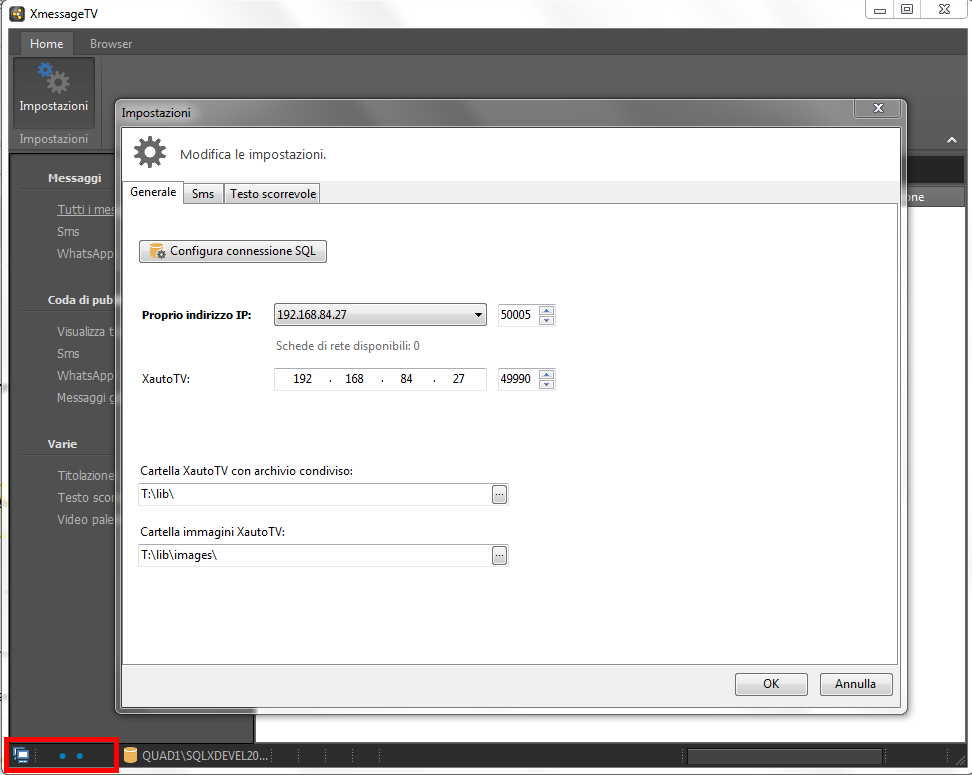The height and width of the screenshot is (775, 972).
Task: Click the large gear icon in dialog header
Action: [150, 153]
